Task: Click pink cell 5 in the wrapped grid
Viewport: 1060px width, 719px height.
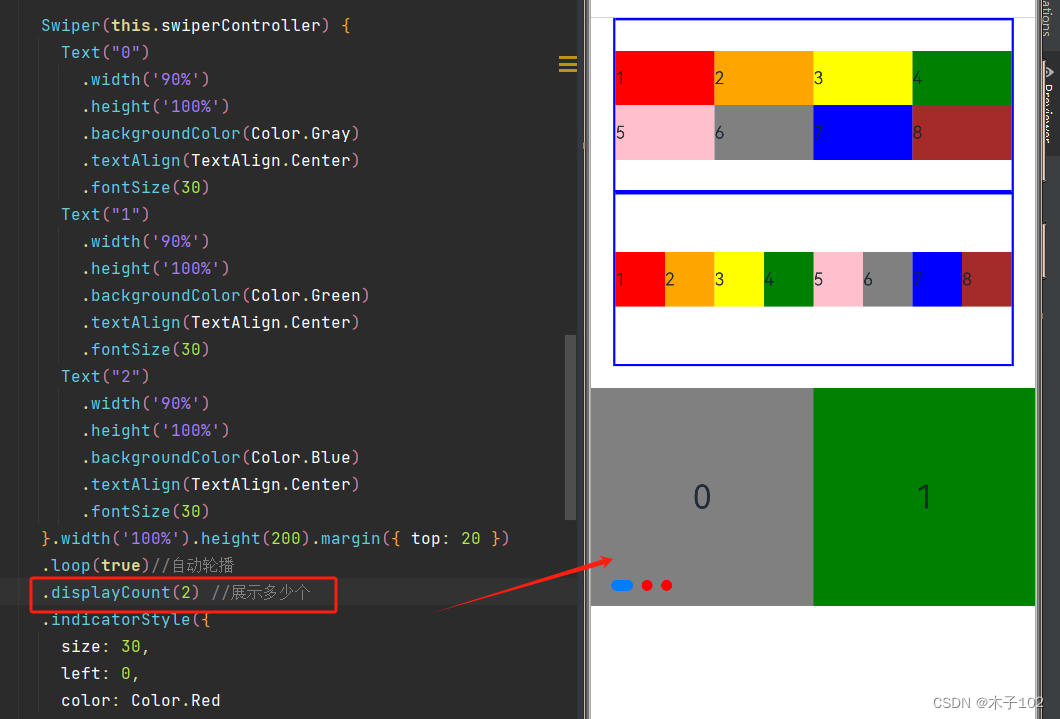Action: [x=665, y=132]
